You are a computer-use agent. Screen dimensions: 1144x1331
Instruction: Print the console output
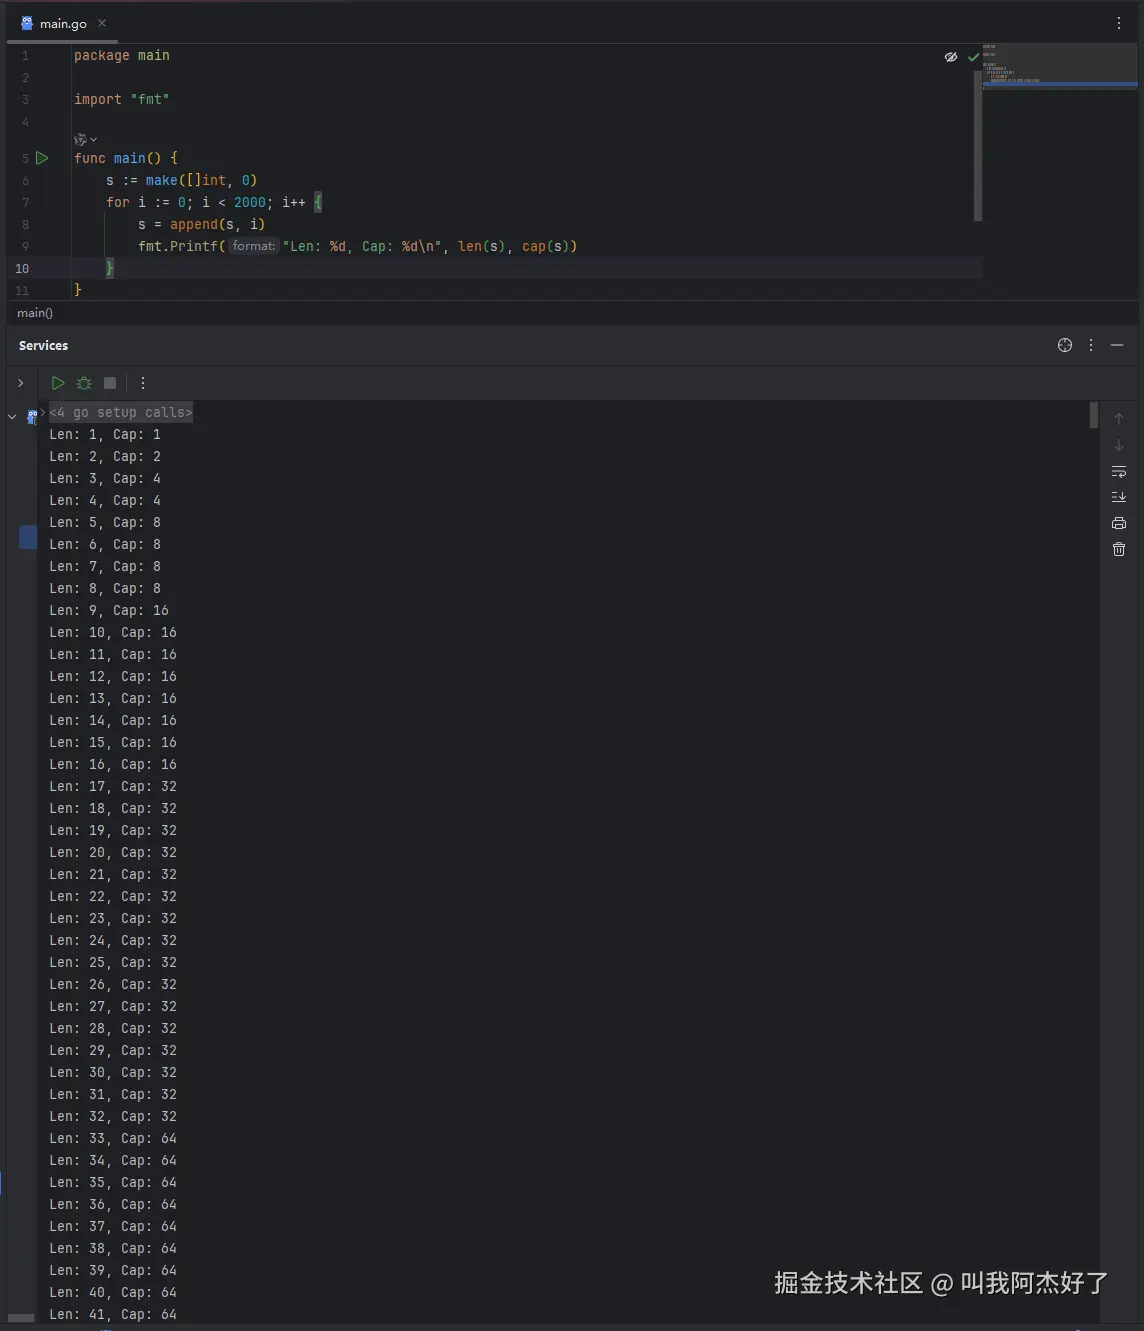pyautogui.click(x=1119, y=523)
